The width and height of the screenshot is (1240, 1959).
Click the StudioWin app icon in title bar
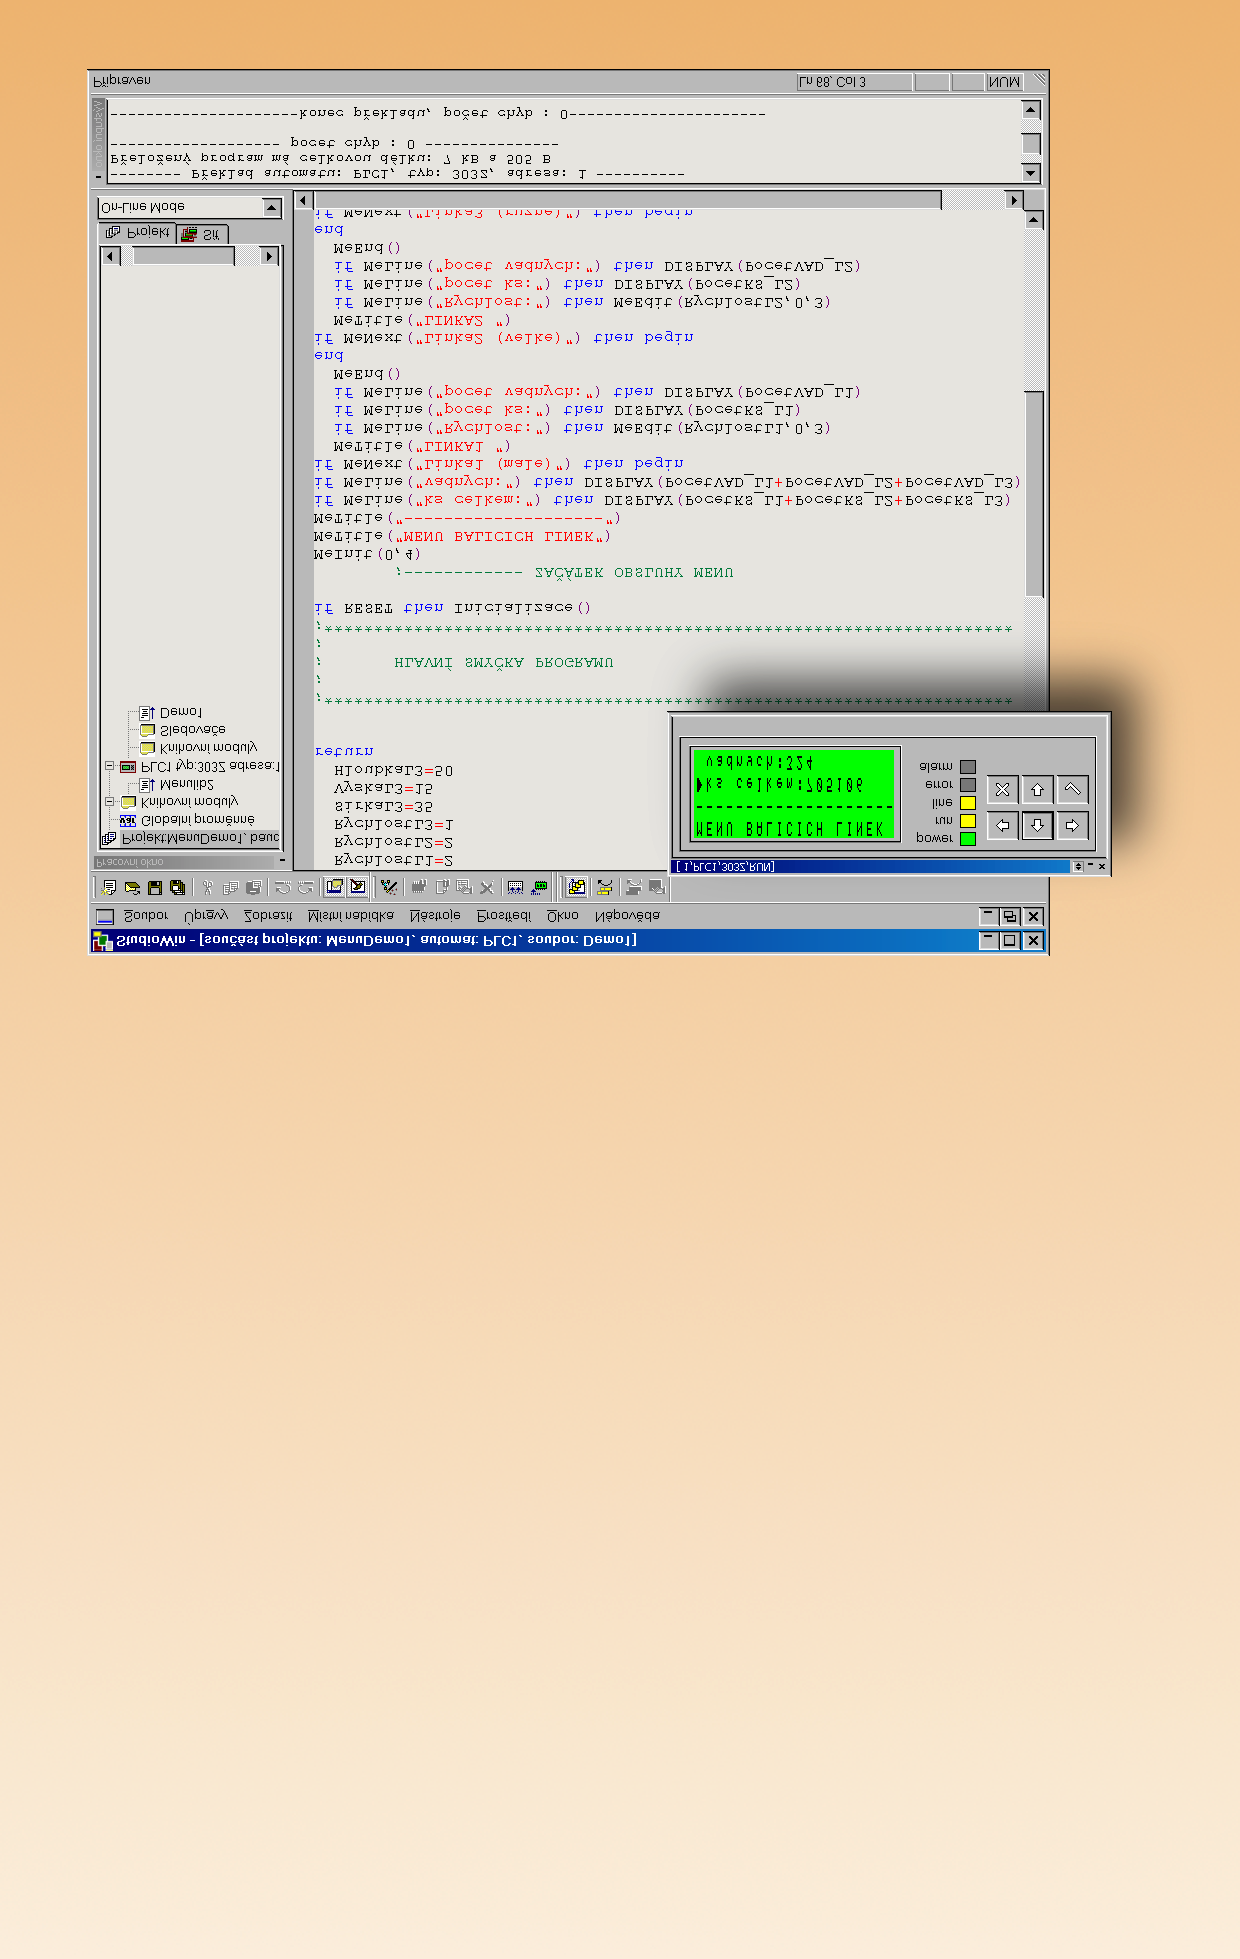(x=102, y=941)
